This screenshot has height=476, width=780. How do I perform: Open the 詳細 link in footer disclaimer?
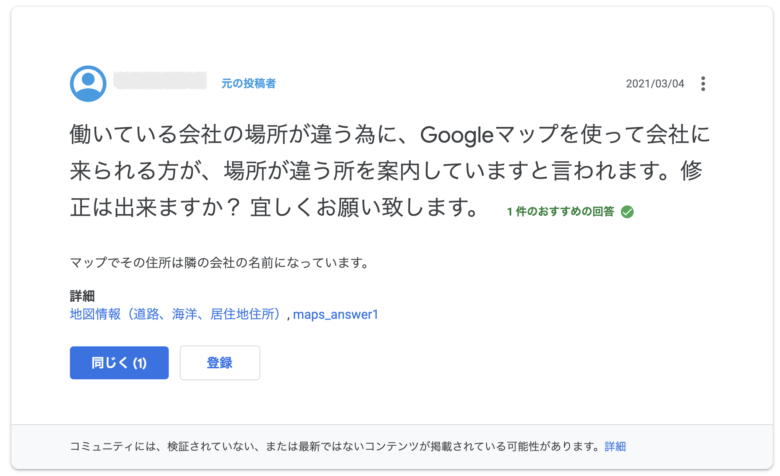click(615, 447)
